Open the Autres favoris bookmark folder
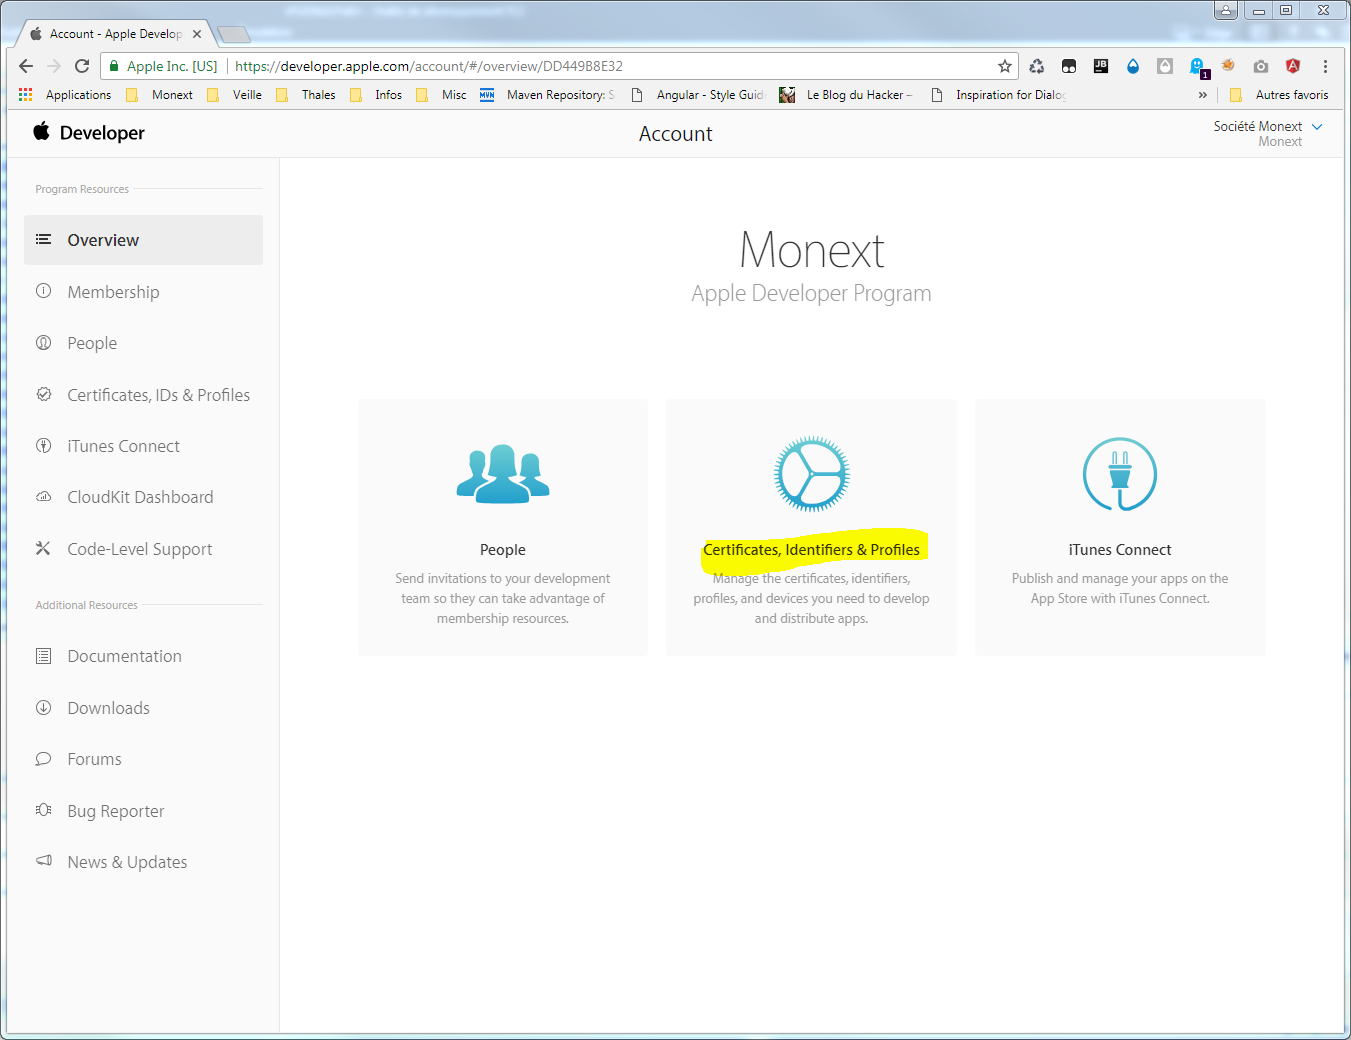The image size is (1351, 1040). click(x=1279, y=95)
